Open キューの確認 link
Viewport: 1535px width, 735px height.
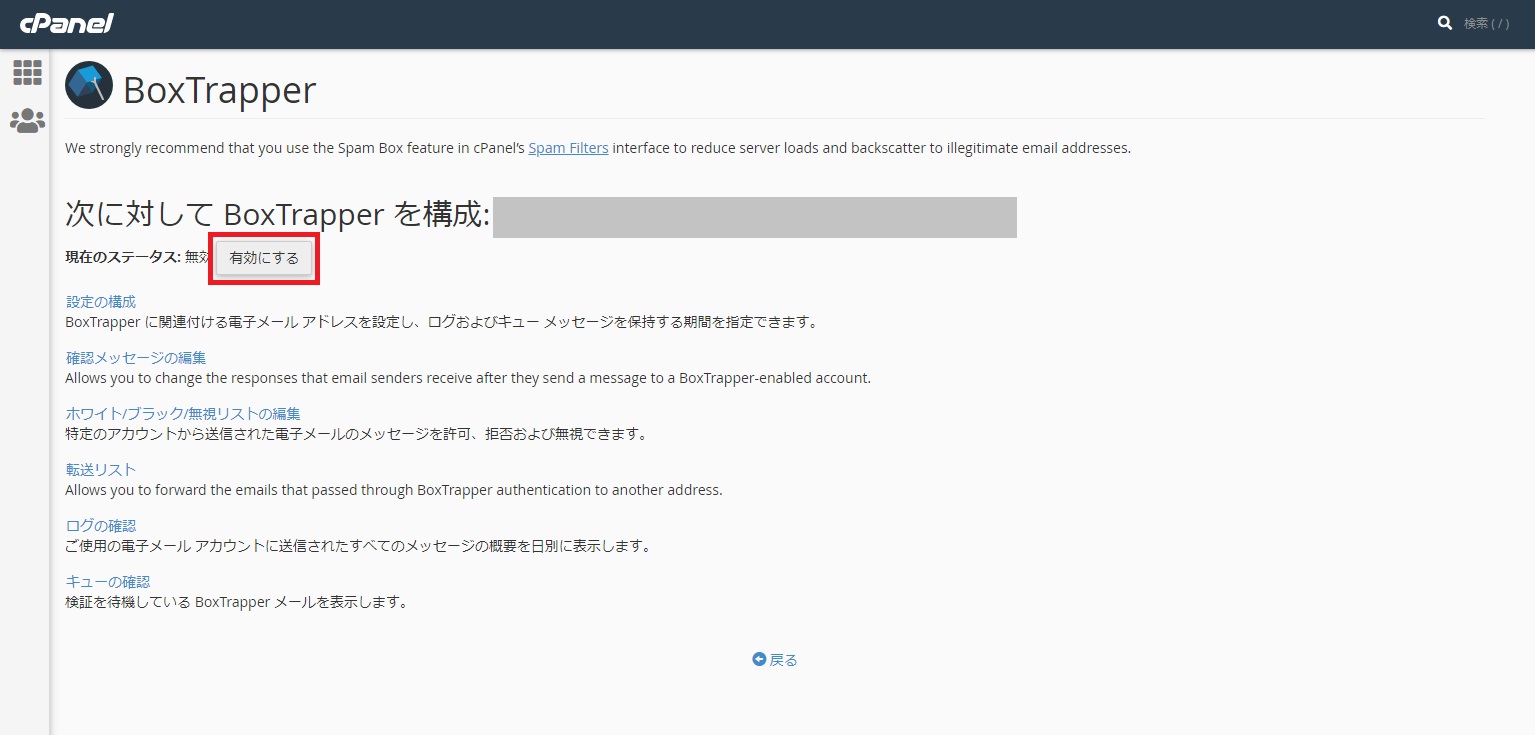tap(108, 581)
